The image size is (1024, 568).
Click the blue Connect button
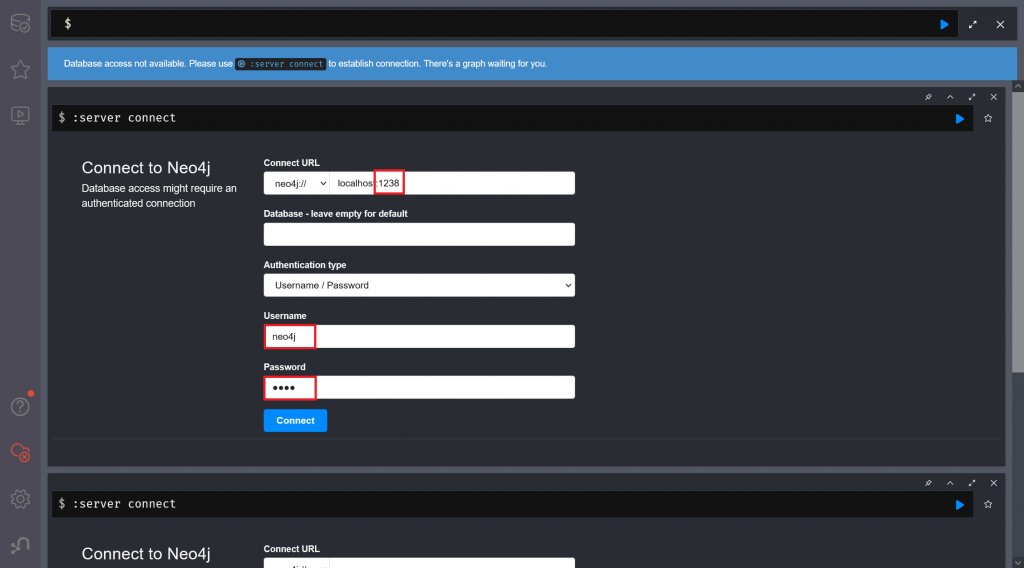(x=295, y=420)
